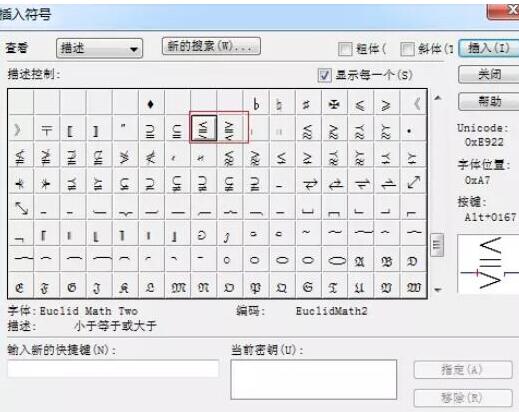The image size is (519, 412).
Task: Select the Fraktur letter E symbol
Action: tap(20, 287)
